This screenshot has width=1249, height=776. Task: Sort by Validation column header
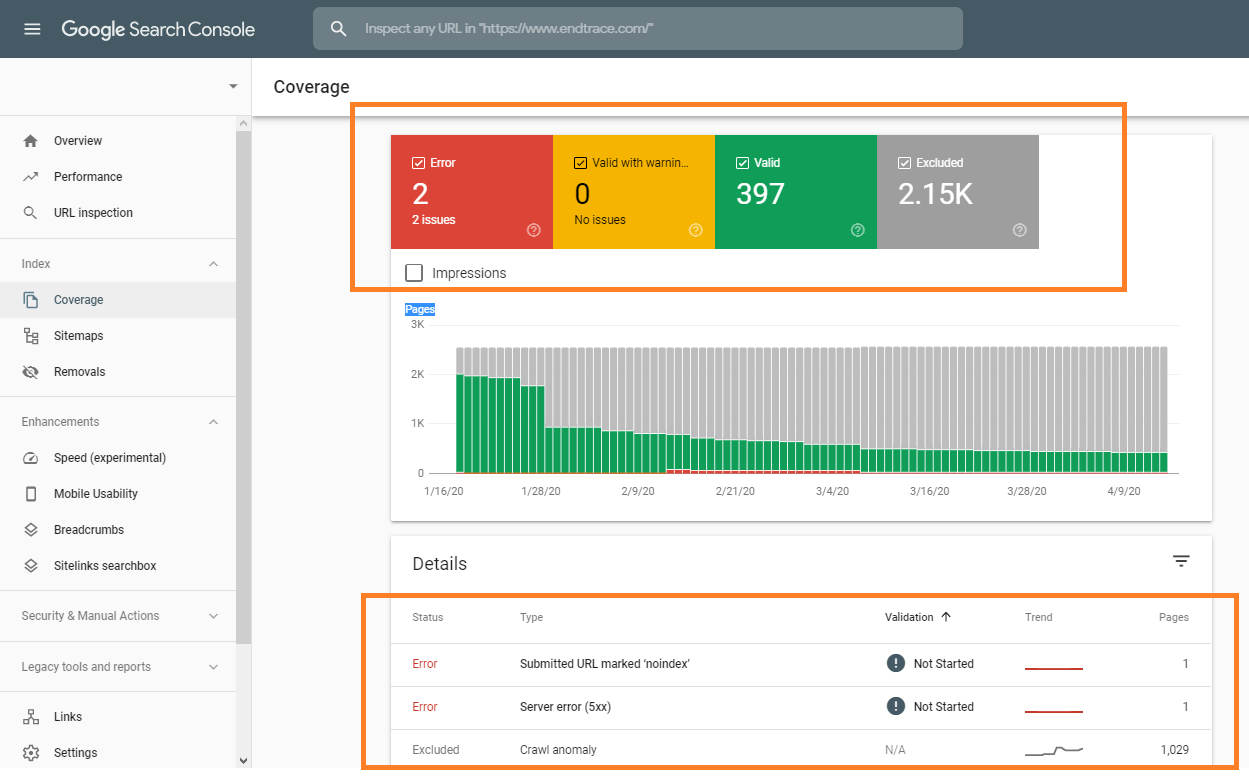coord(909,617)
